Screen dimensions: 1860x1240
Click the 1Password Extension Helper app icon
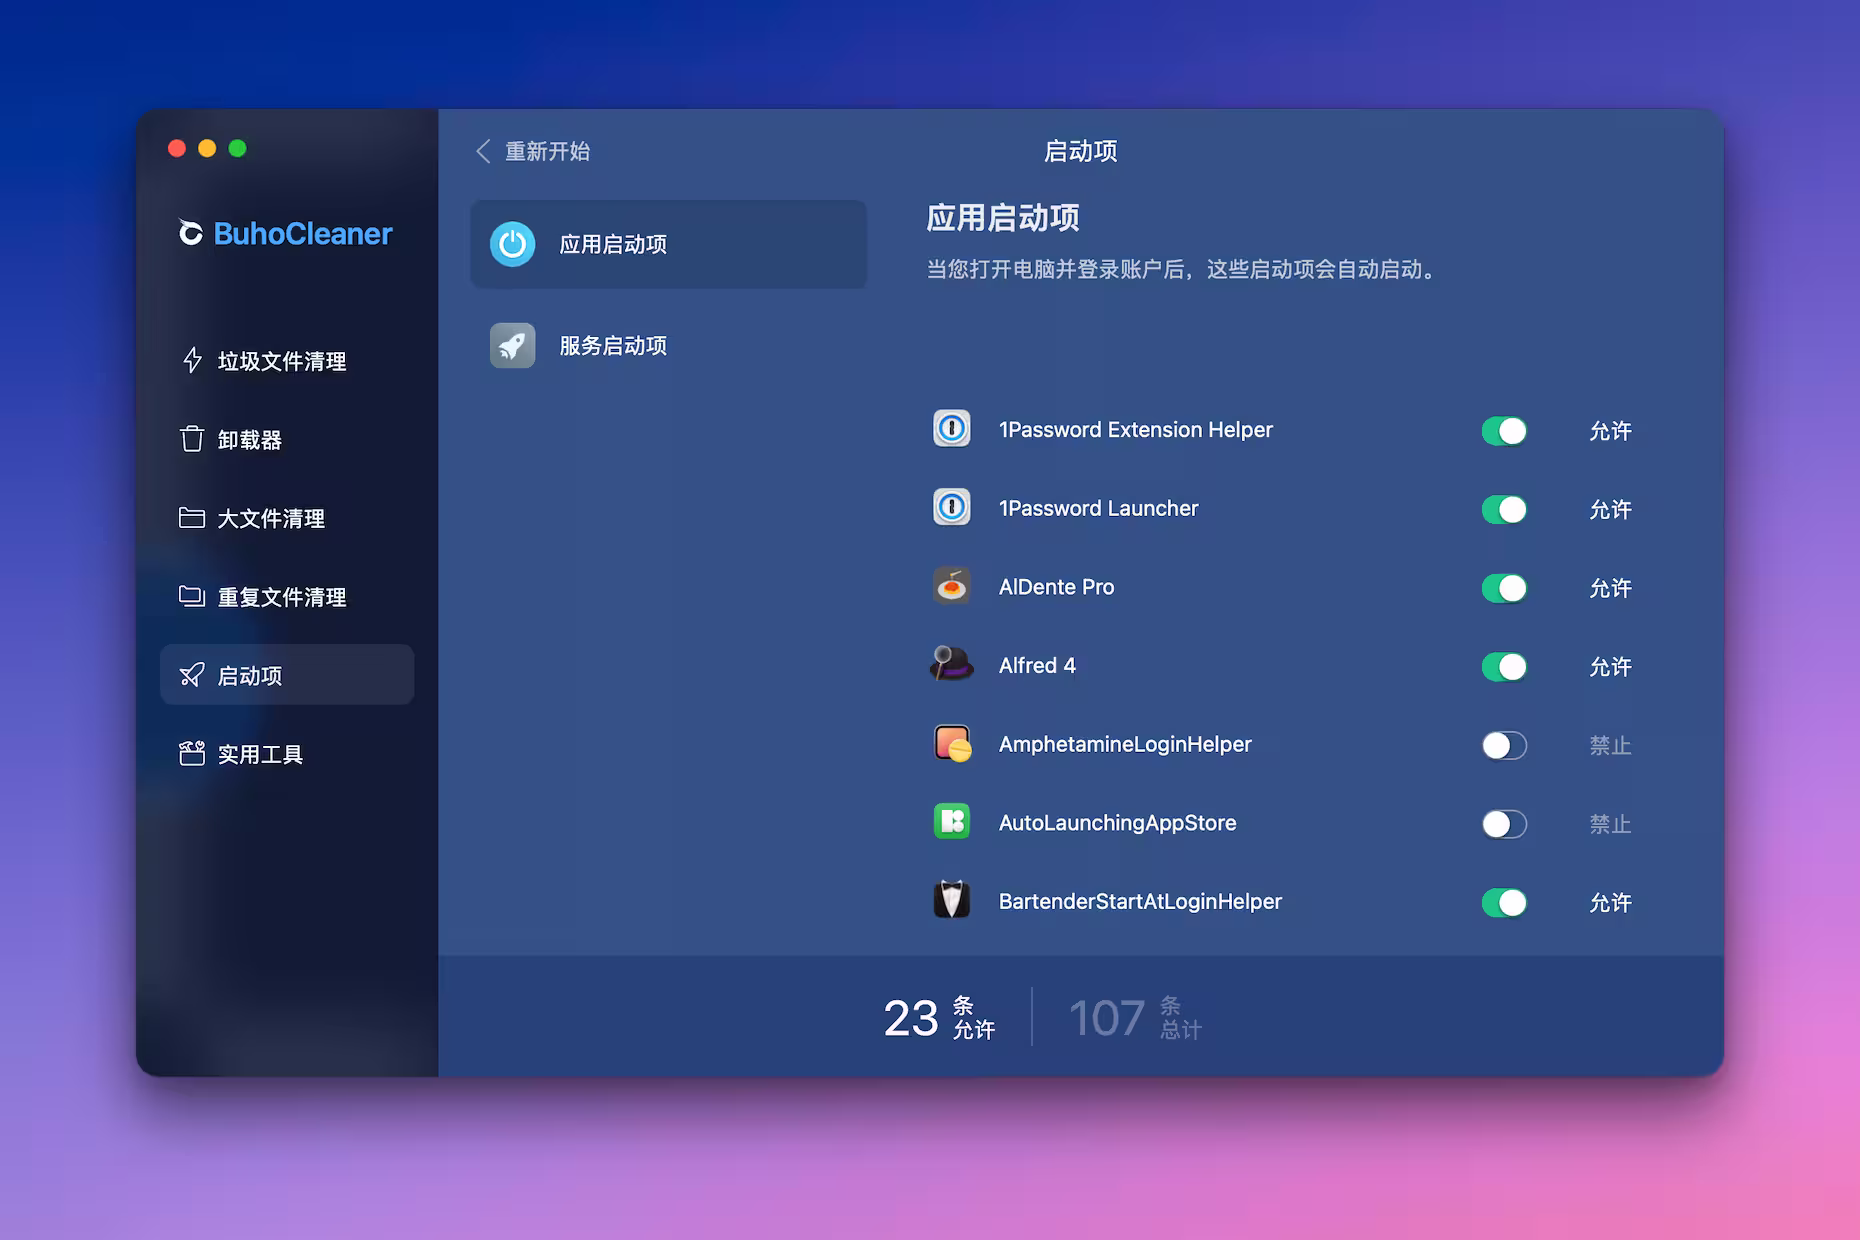tap(952, 429)
